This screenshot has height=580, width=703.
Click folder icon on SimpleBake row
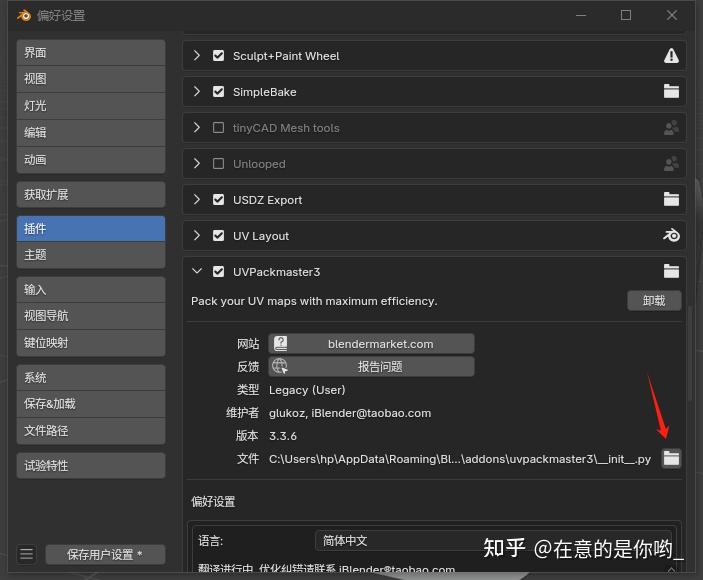671,91
